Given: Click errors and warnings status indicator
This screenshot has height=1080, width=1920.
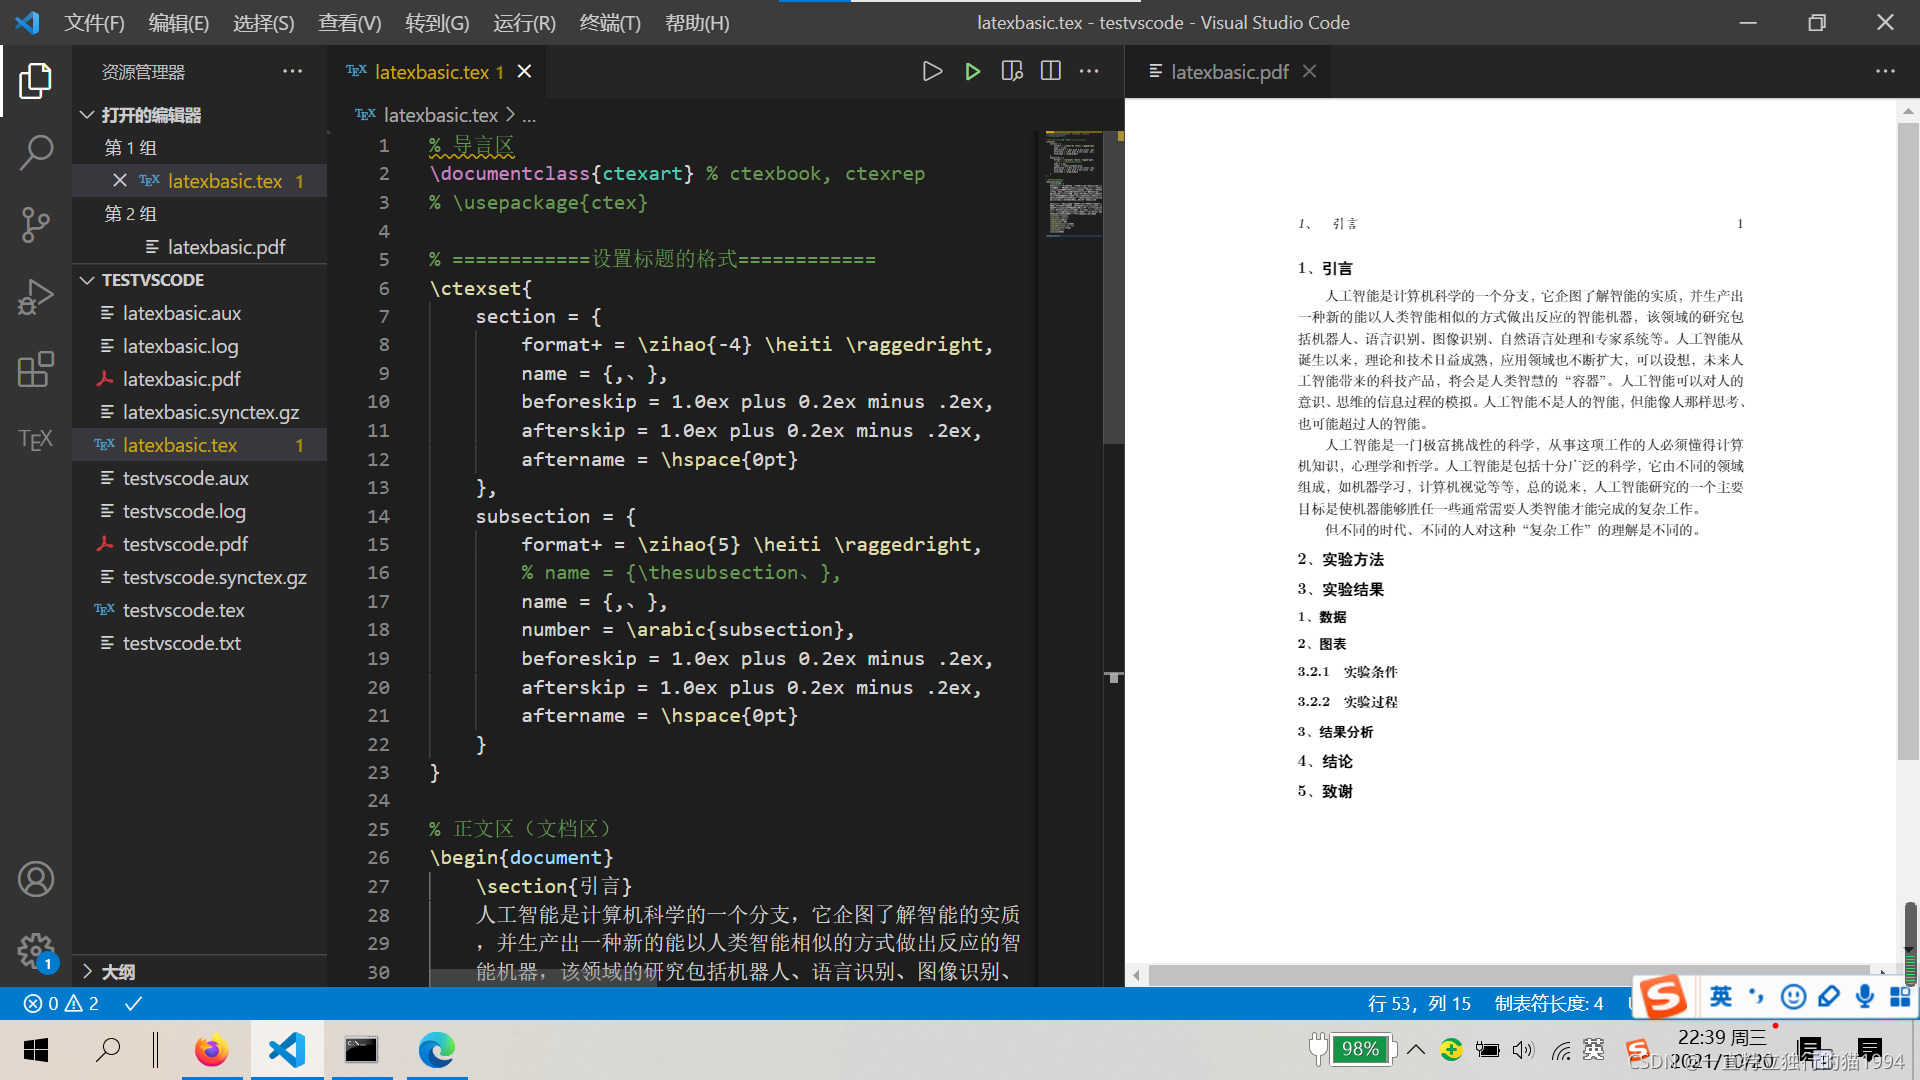Looking at the screenshot, I should click(61, 1003).
